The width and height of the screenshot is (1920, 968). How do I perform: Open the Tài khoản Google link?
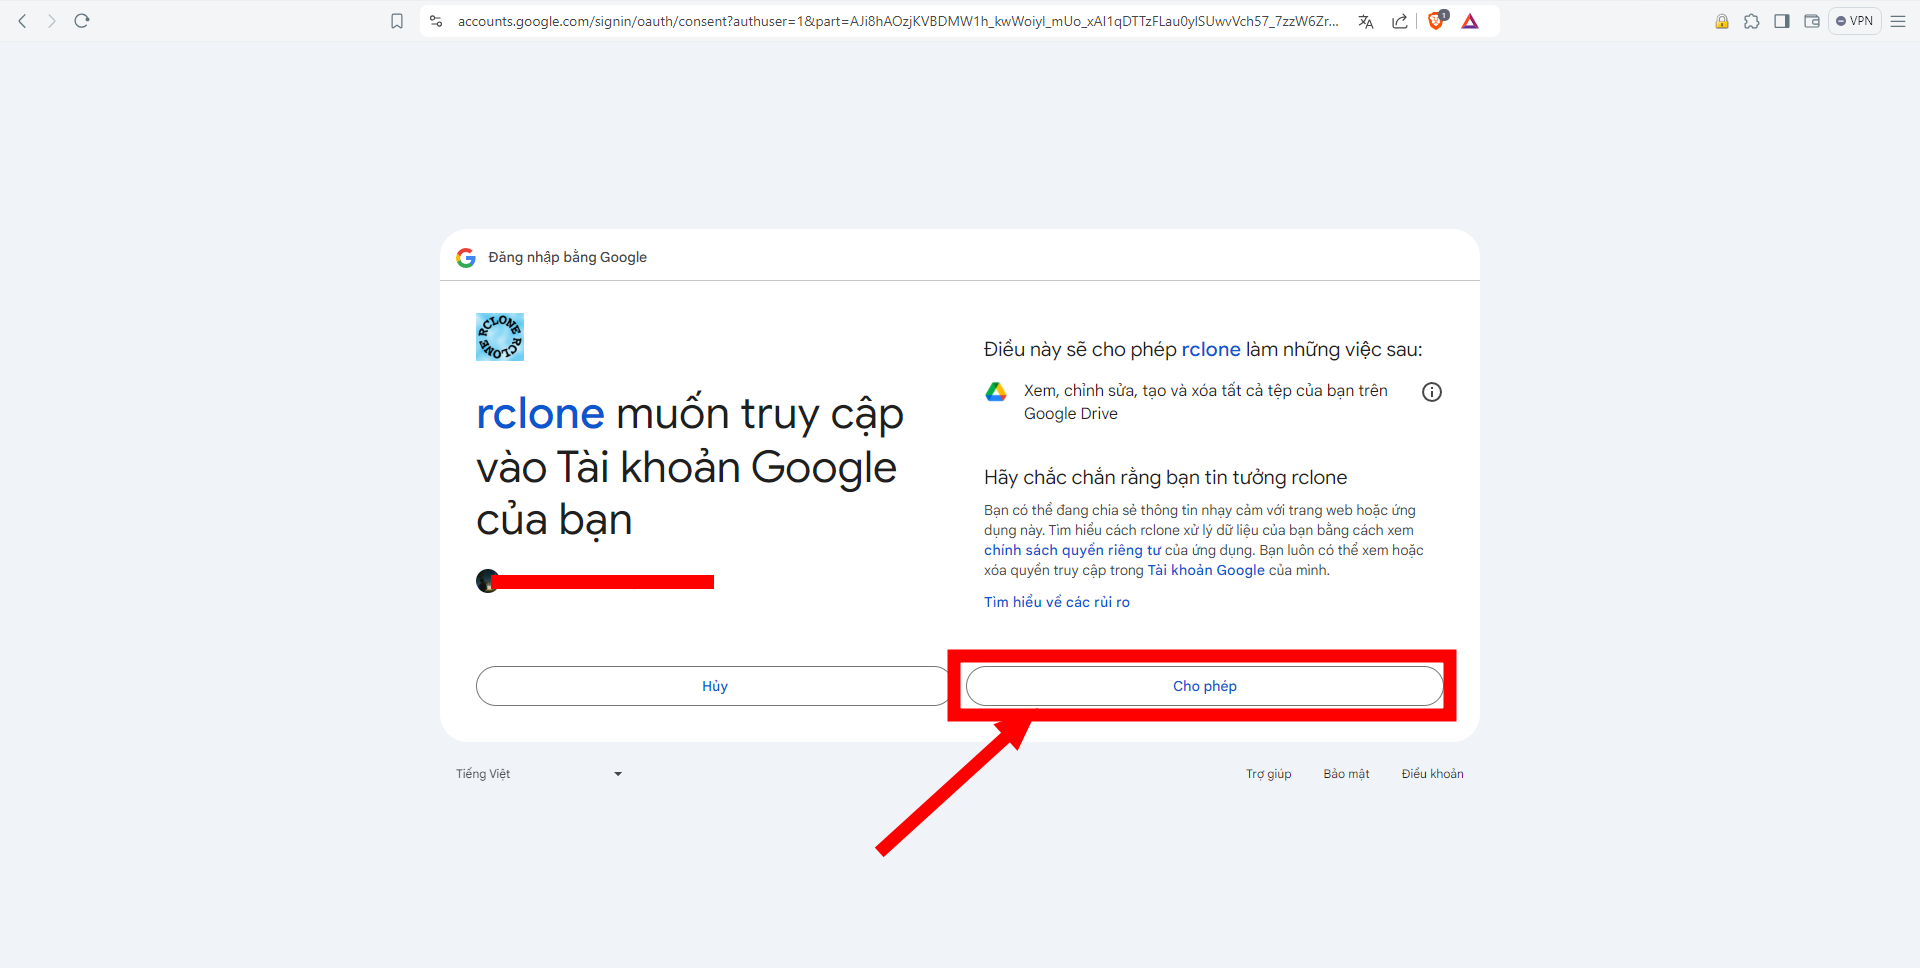[1206, 570]
